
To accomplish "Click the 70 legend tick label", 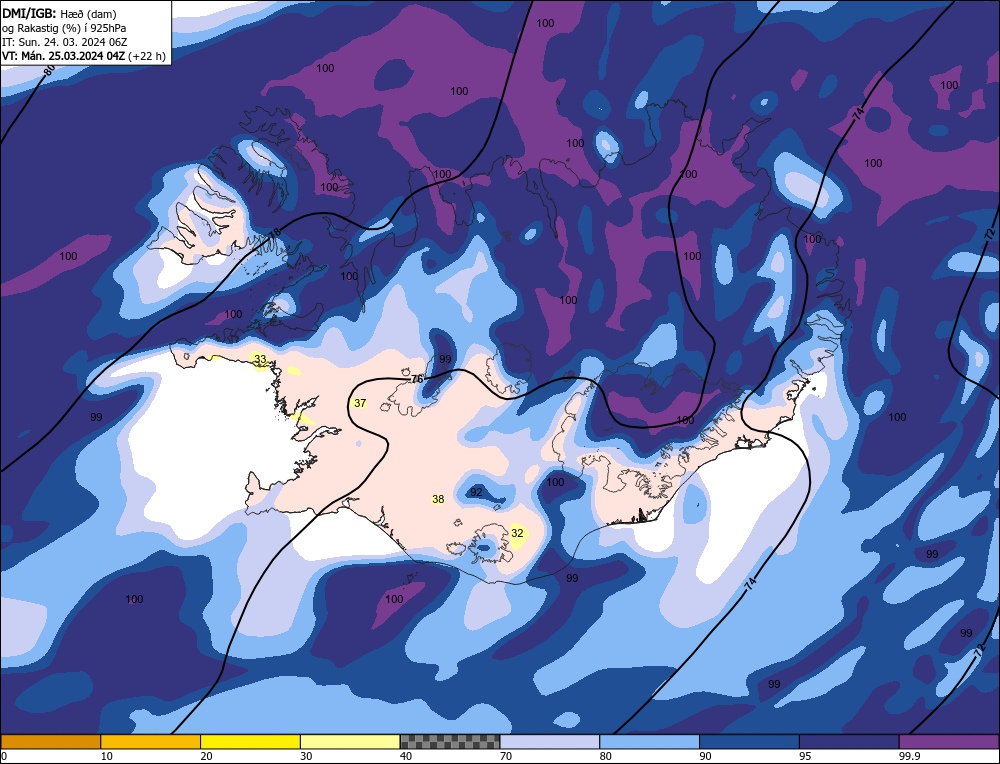I will [x=505, y=756].
